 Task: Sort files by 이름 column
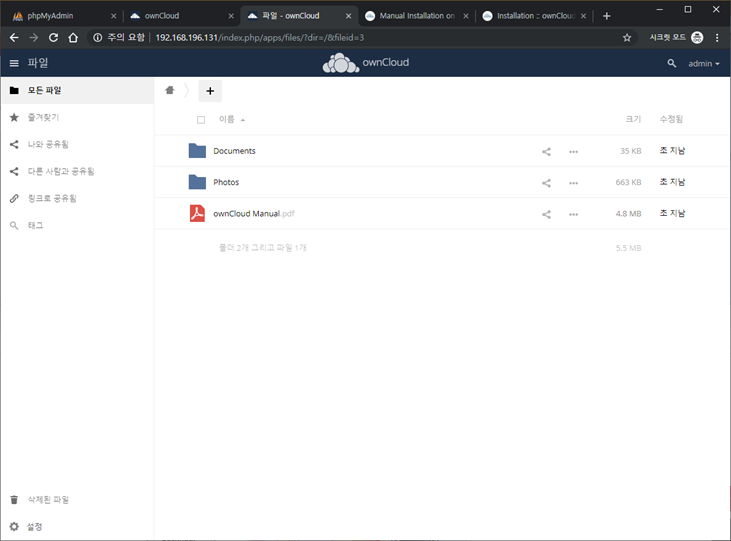[x=227, y=119]
